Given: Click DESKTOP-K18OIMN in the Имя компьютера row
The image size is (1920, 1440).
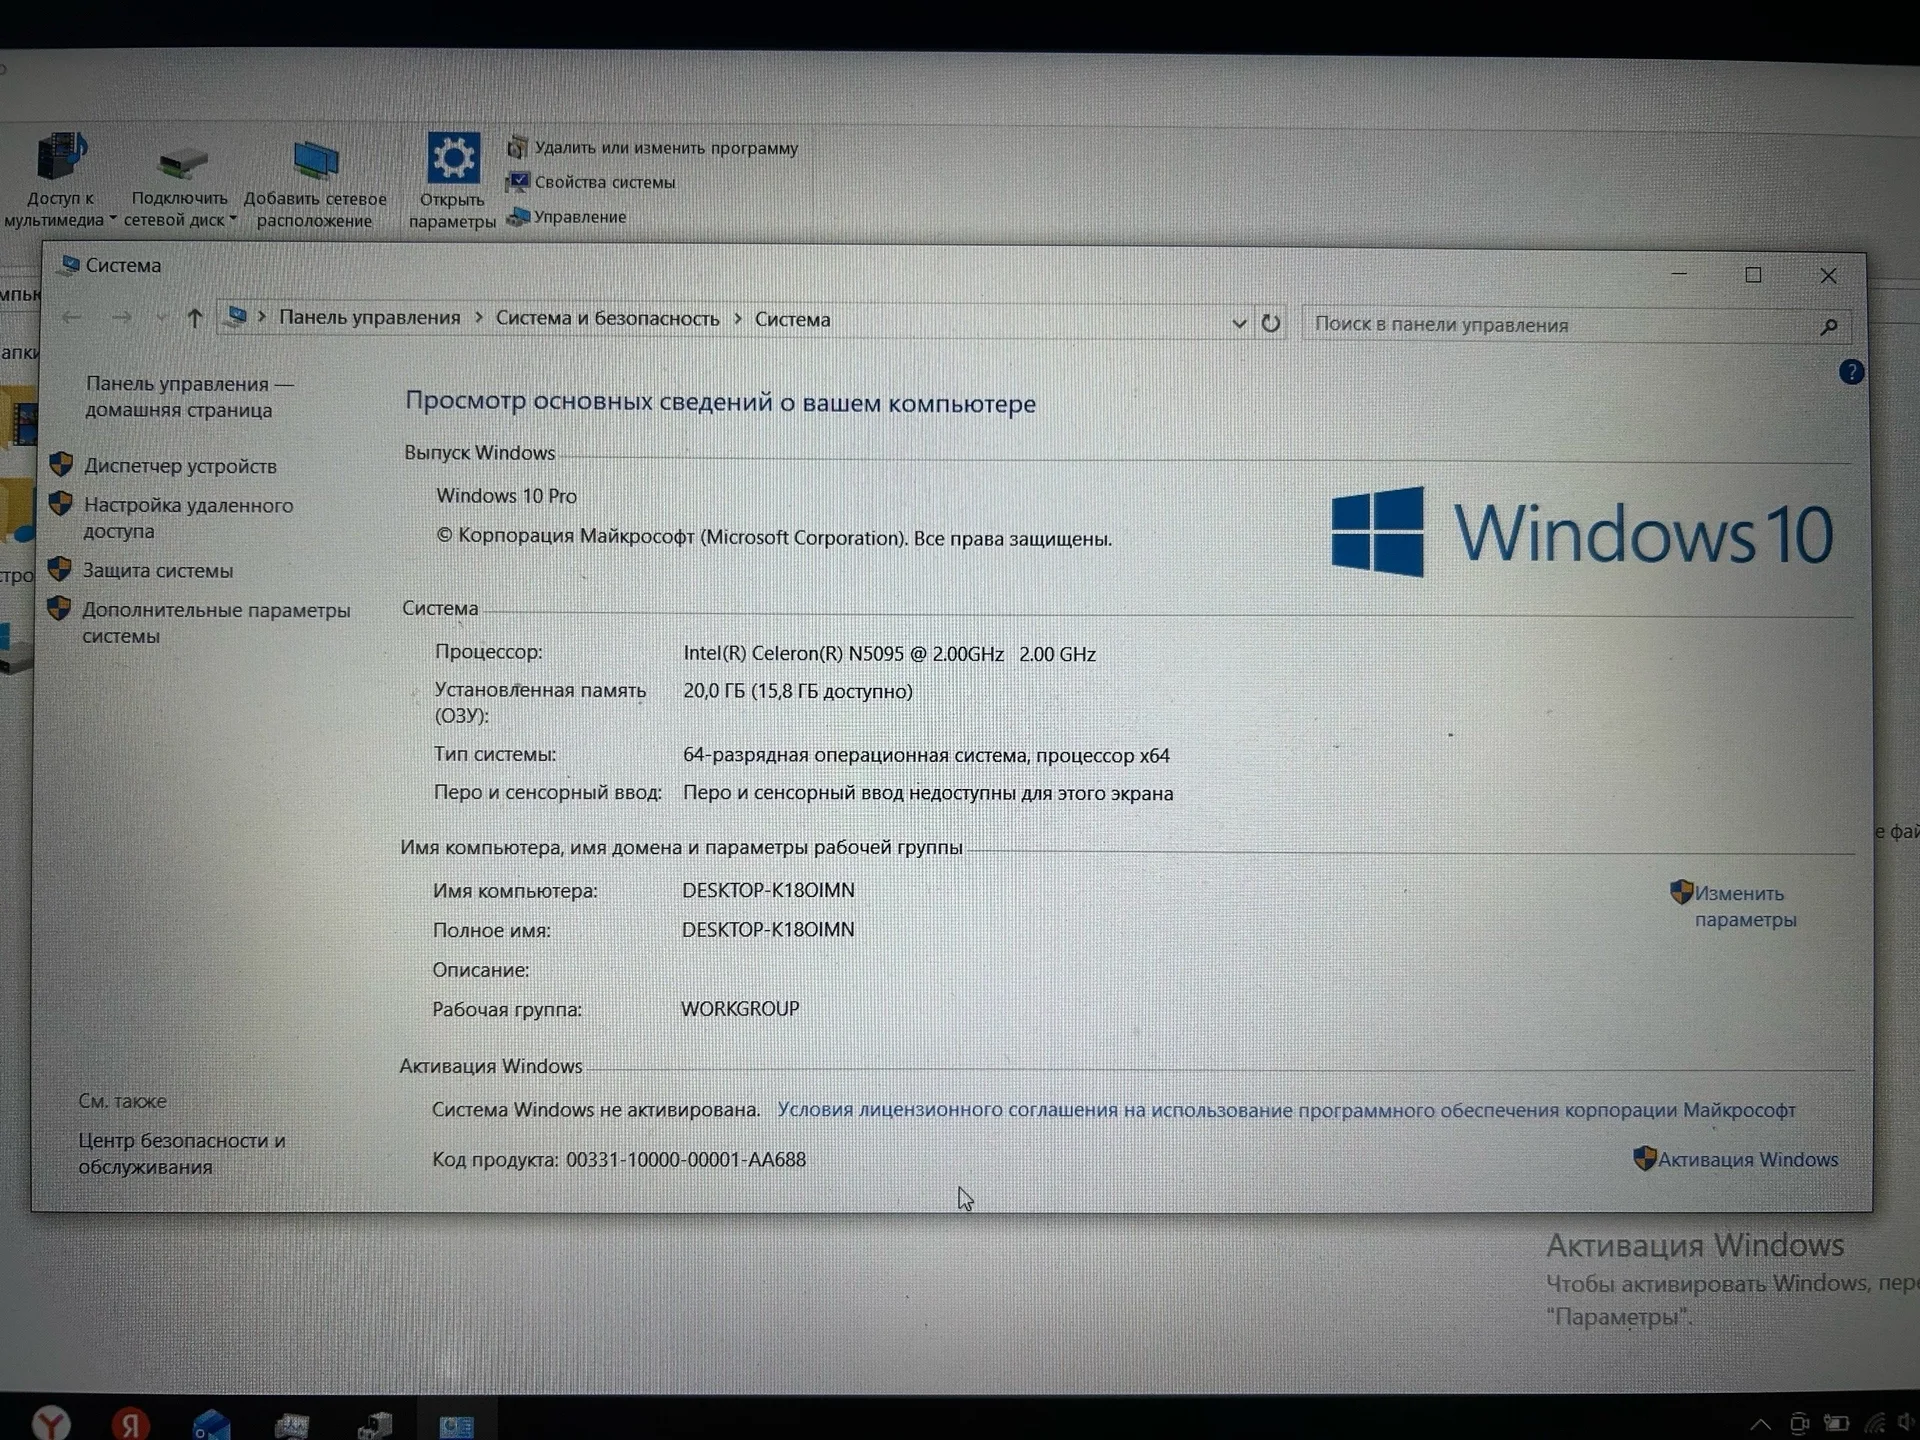Looking at the screenshot, I should click(x=768, y=890).
